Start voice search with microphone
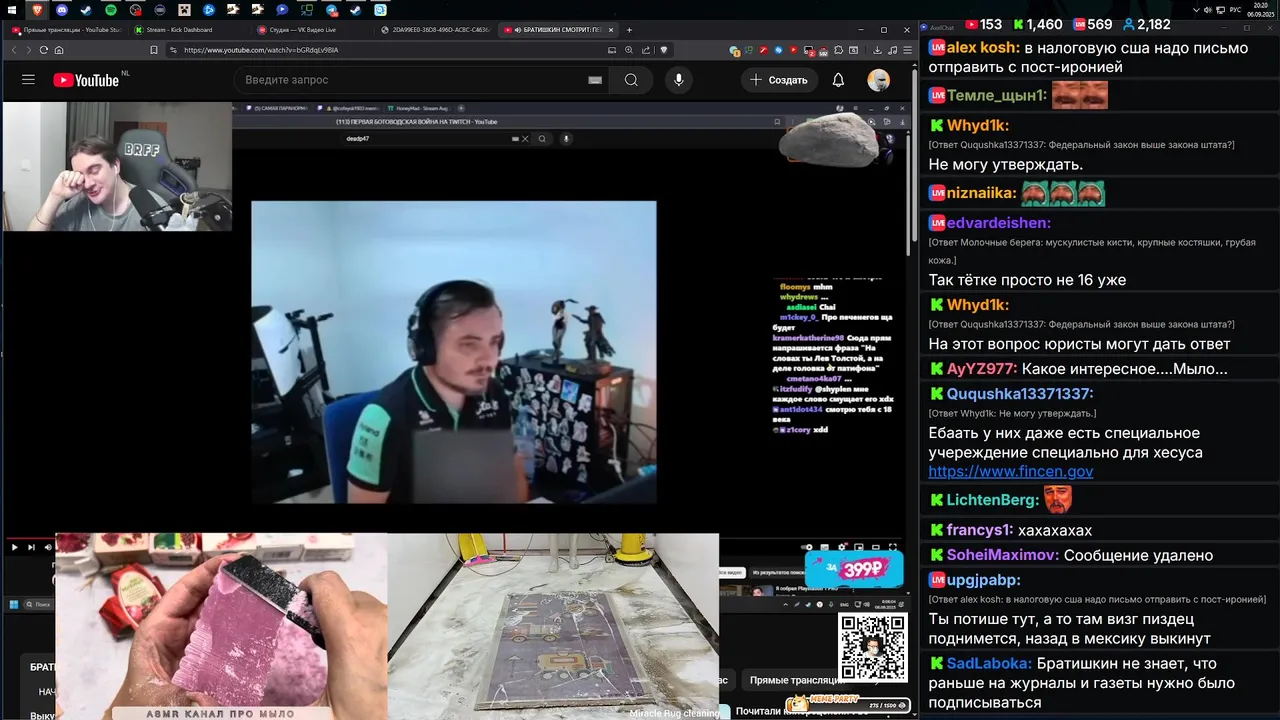1280x720 pixels. pyautogui.click(x=679, y=80)
